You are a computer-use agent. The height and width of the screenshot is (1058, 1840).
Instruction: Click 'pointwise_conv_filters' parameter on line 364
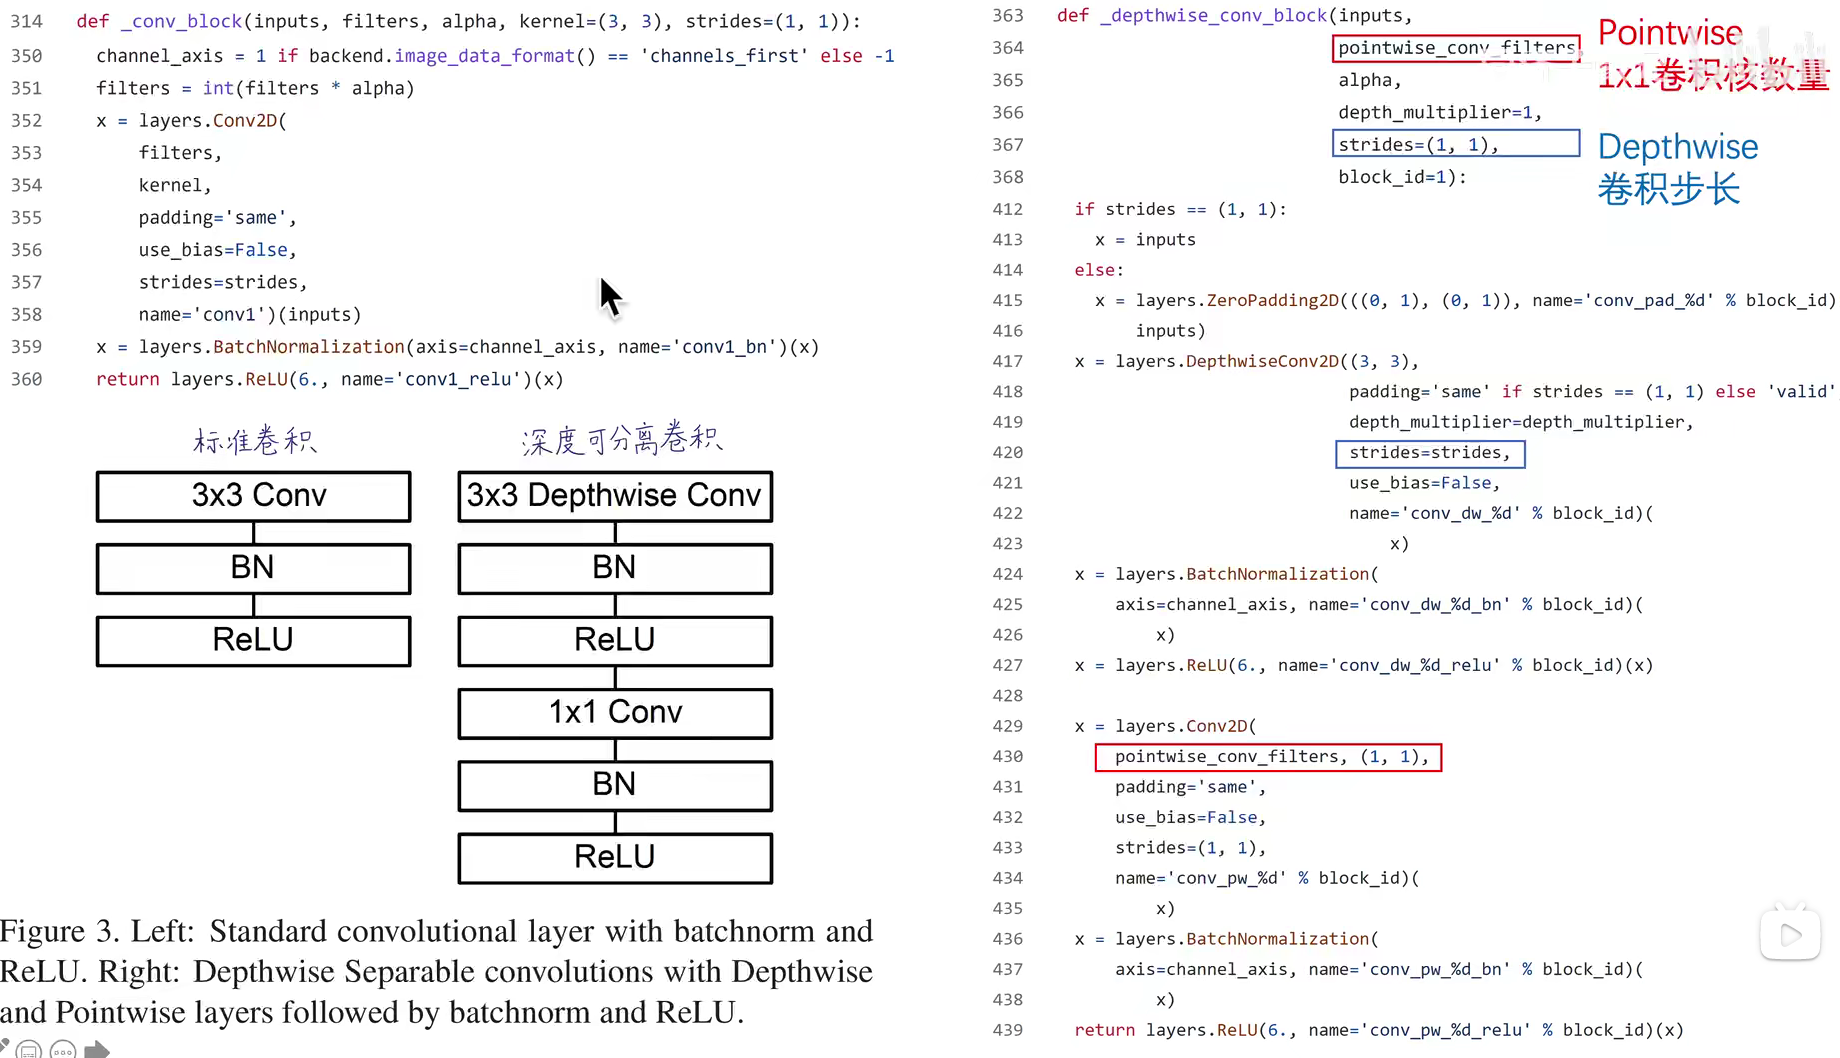pyautogui.click(x=1457, y=47)
